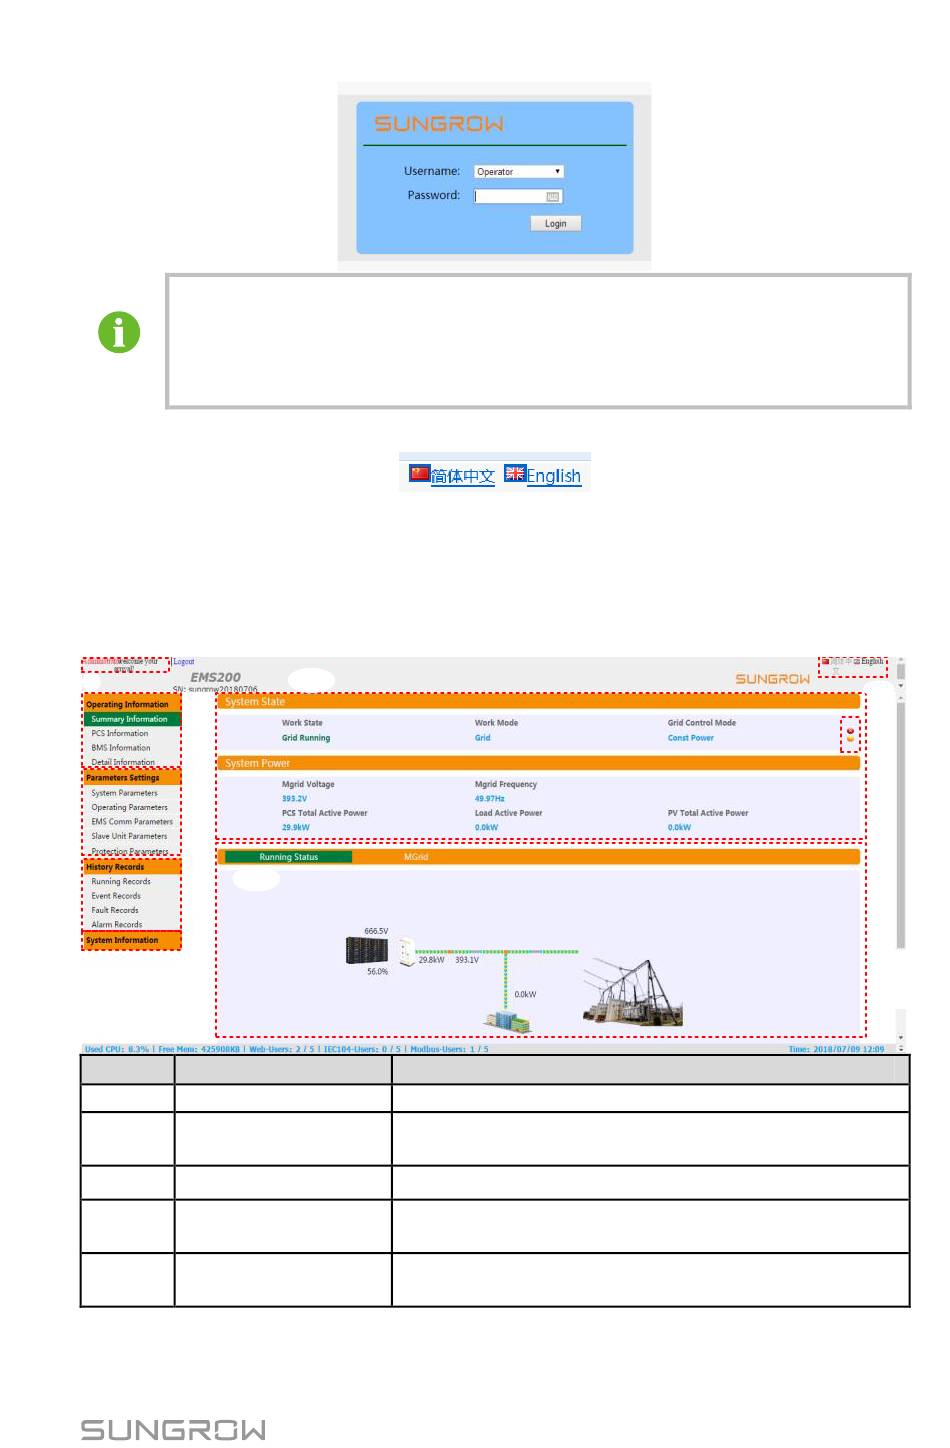Open Detail Information page
950x1448 pixels.
pos(123,762)
